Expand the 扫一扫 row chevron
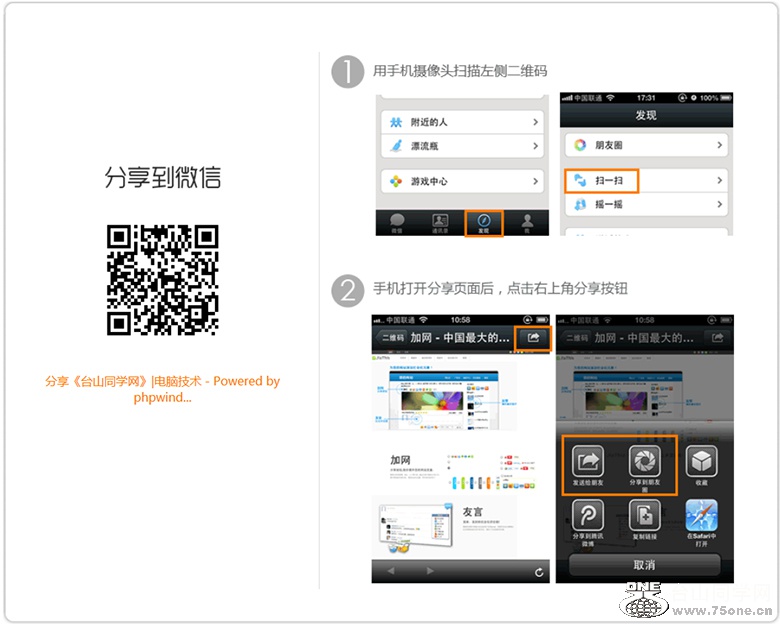780x624 pixels. pos(719,180)
